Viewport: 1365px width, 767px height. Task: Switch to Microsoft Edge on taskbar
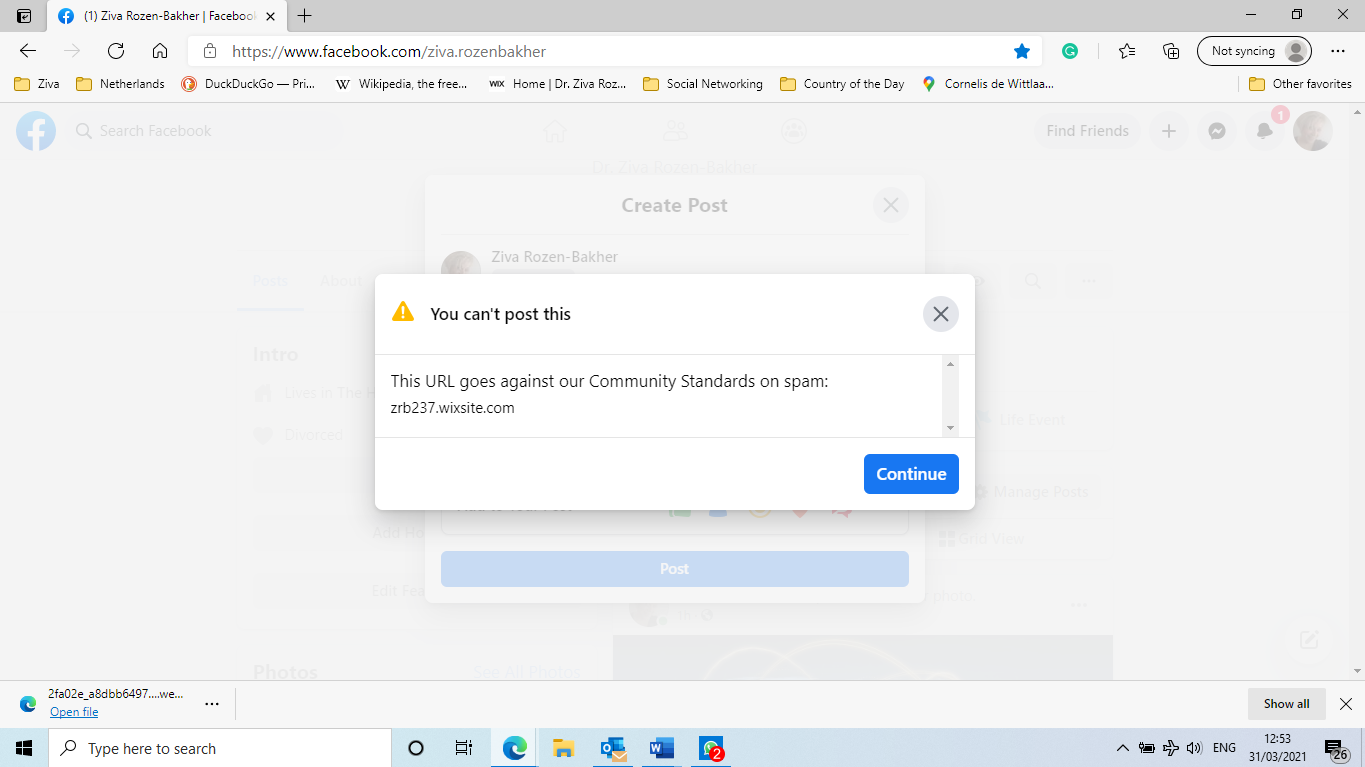(x=515, y=748)
